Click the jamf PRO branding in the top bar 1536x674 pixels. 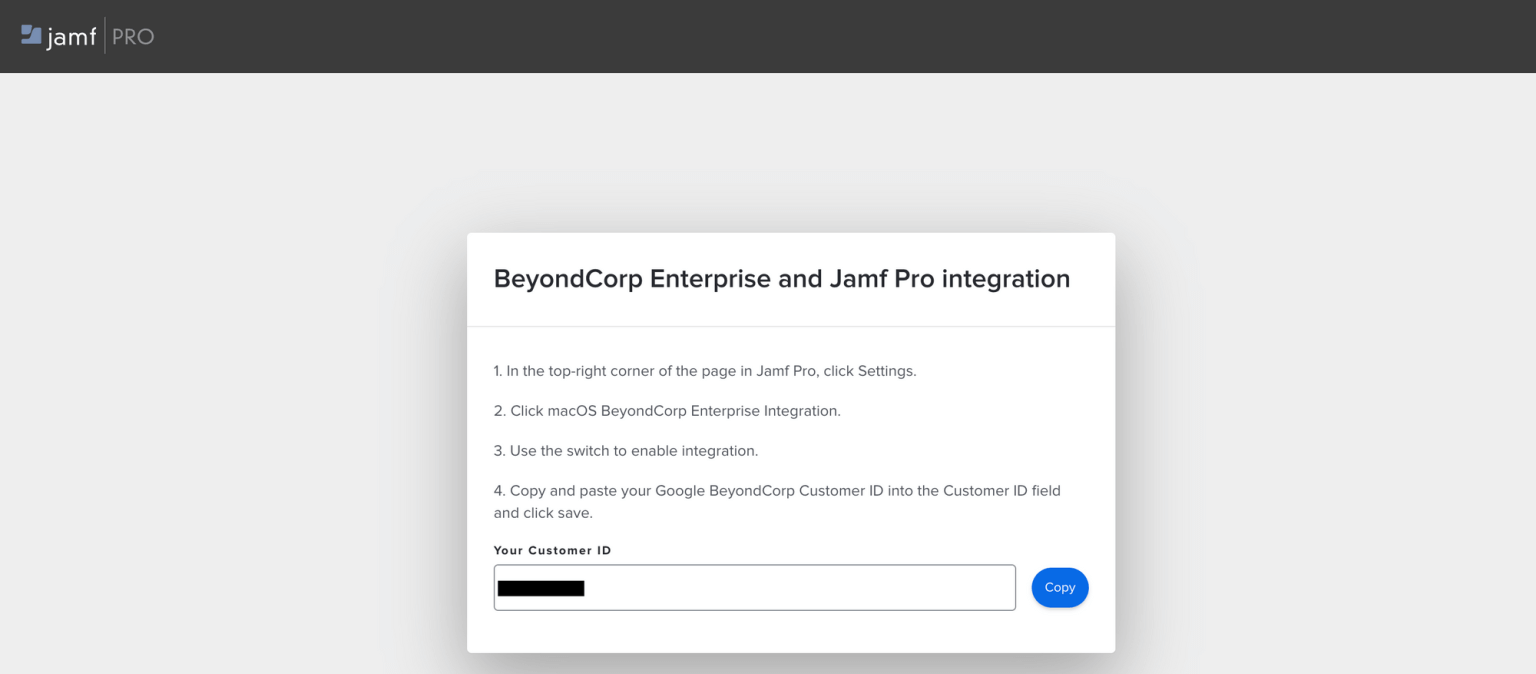pyautogui.click(x=87, y=36)
